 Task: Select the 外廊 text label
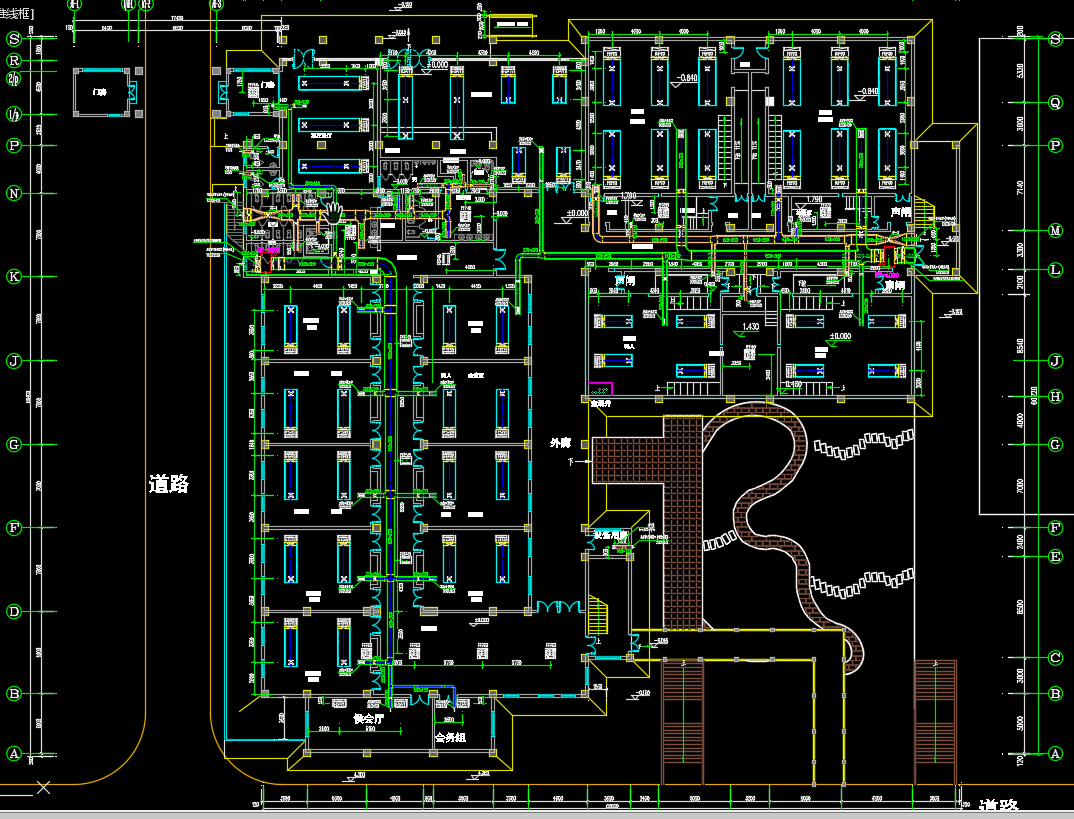pyautogui.click(x=560, y=442)
